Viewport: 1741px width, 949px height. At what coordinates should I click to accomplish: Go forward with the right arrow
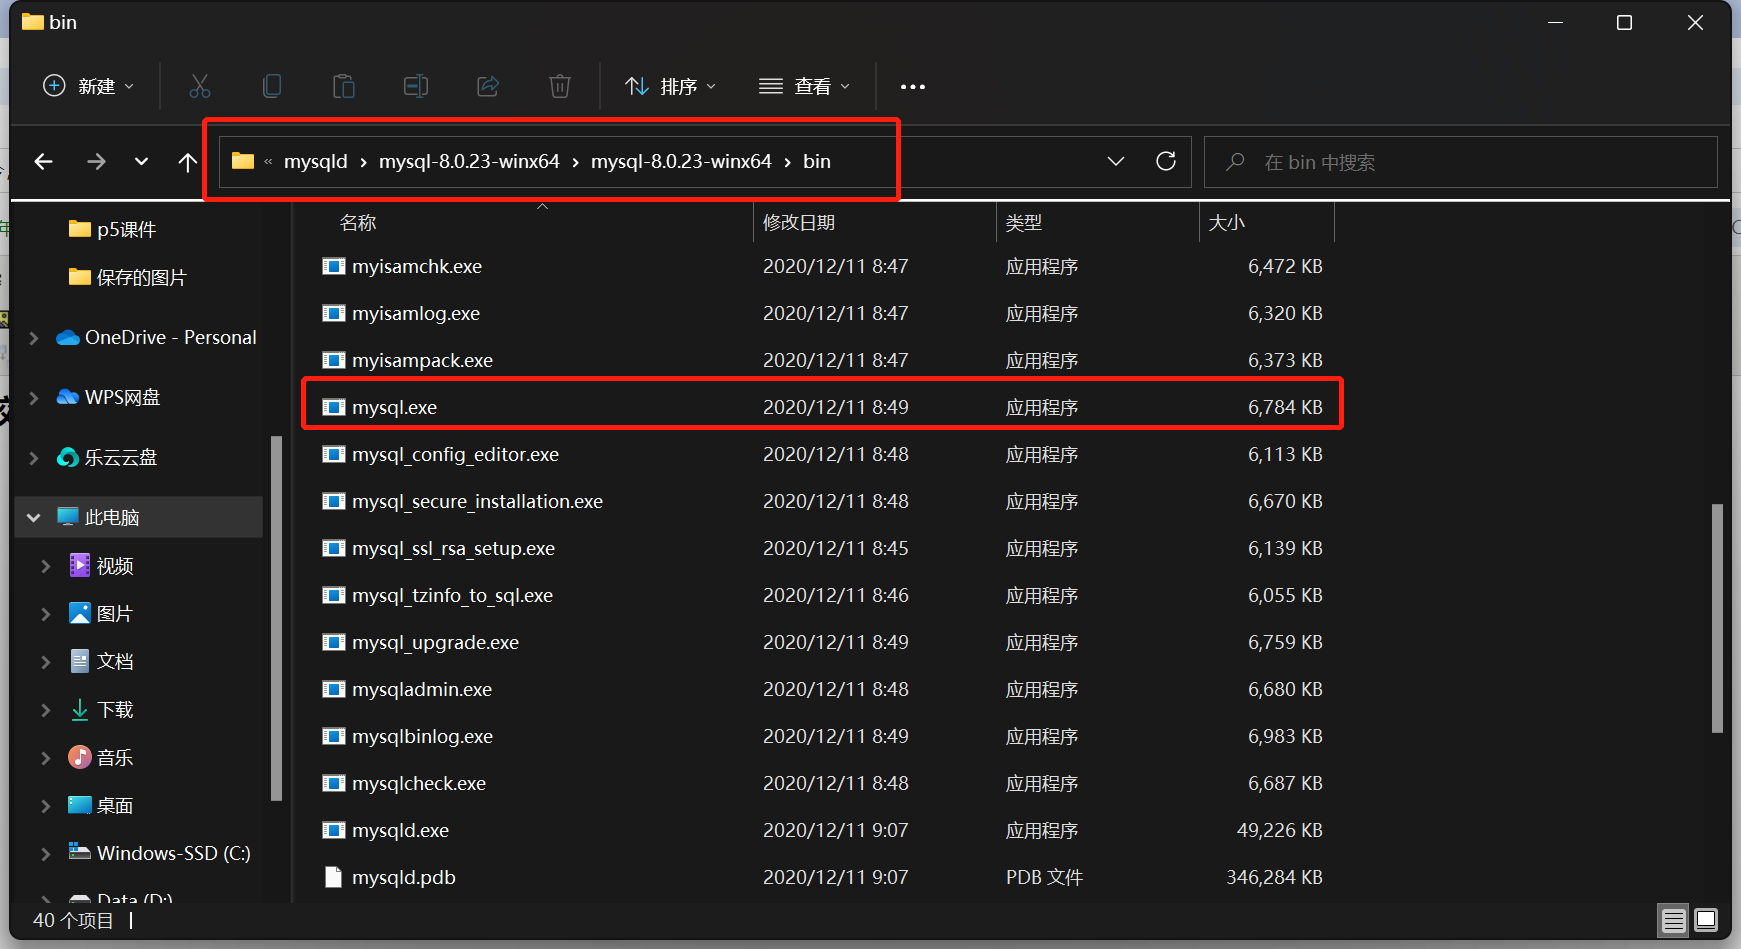(x=96, y=162)
